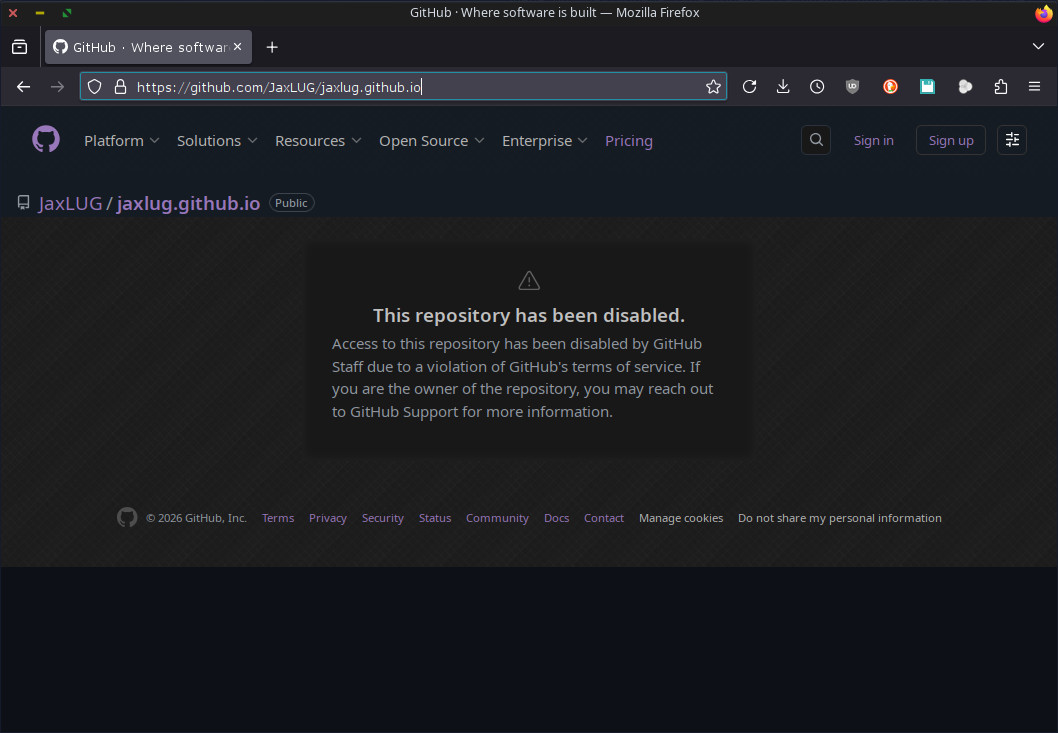Close the GitHub tab
Screen dimensions: 1058x733
(x=238, y=47)
